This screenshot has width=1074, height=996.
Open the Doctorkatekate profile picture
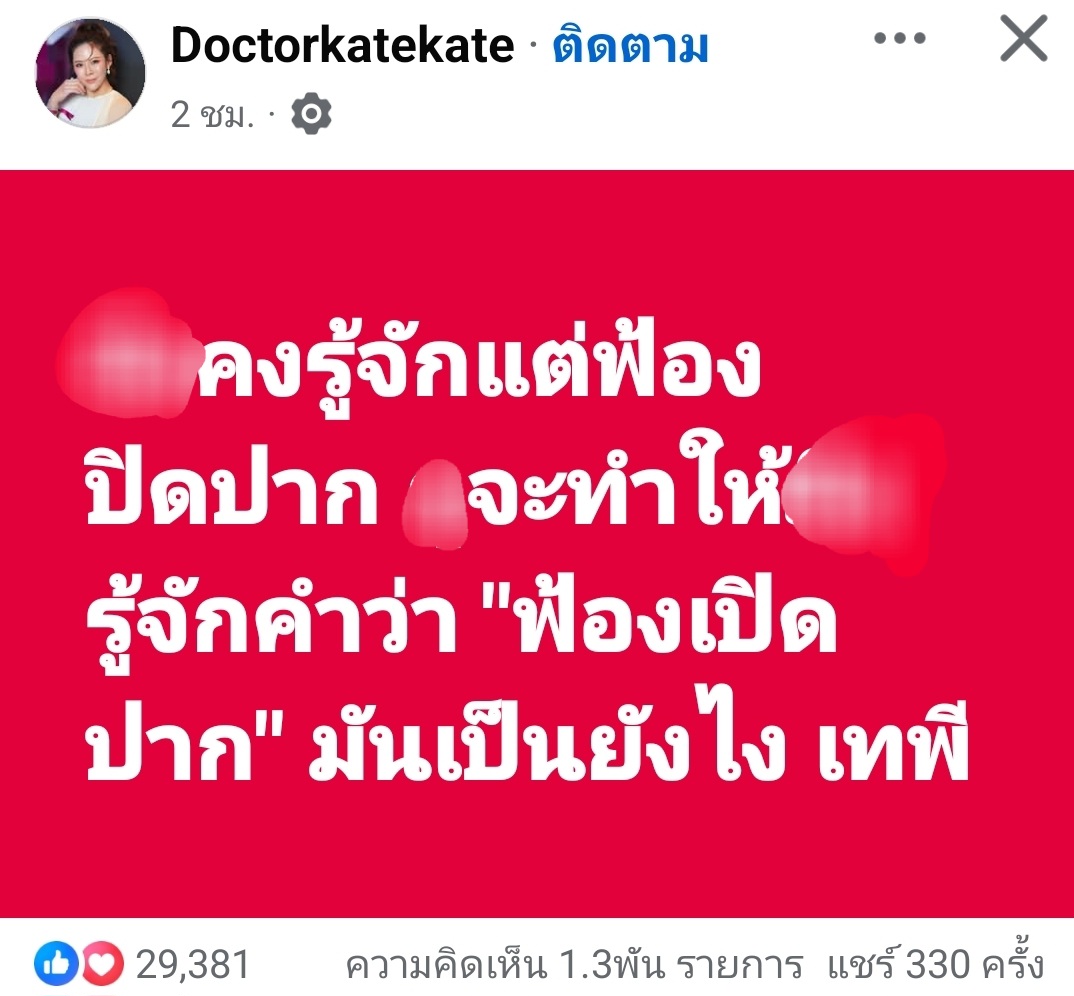[90, 73]
